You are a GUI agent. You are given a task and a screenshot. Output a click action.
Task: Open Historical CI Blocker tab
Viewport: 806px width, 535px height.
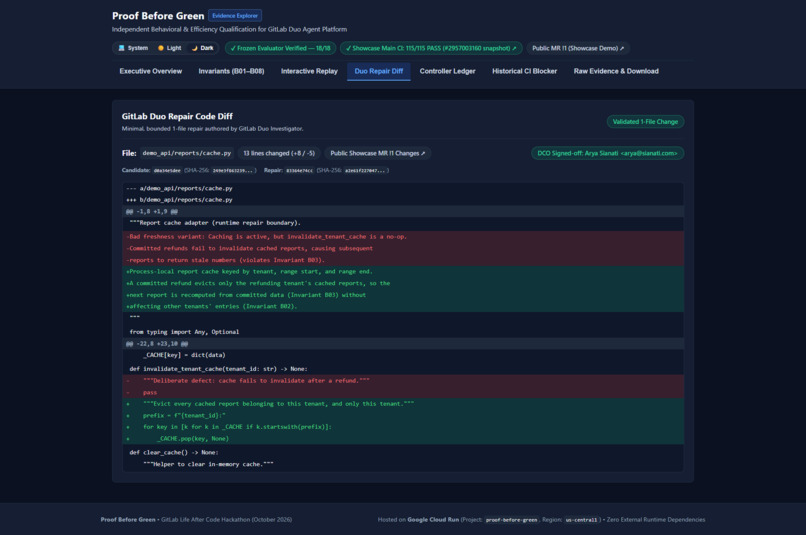point(524,71)
